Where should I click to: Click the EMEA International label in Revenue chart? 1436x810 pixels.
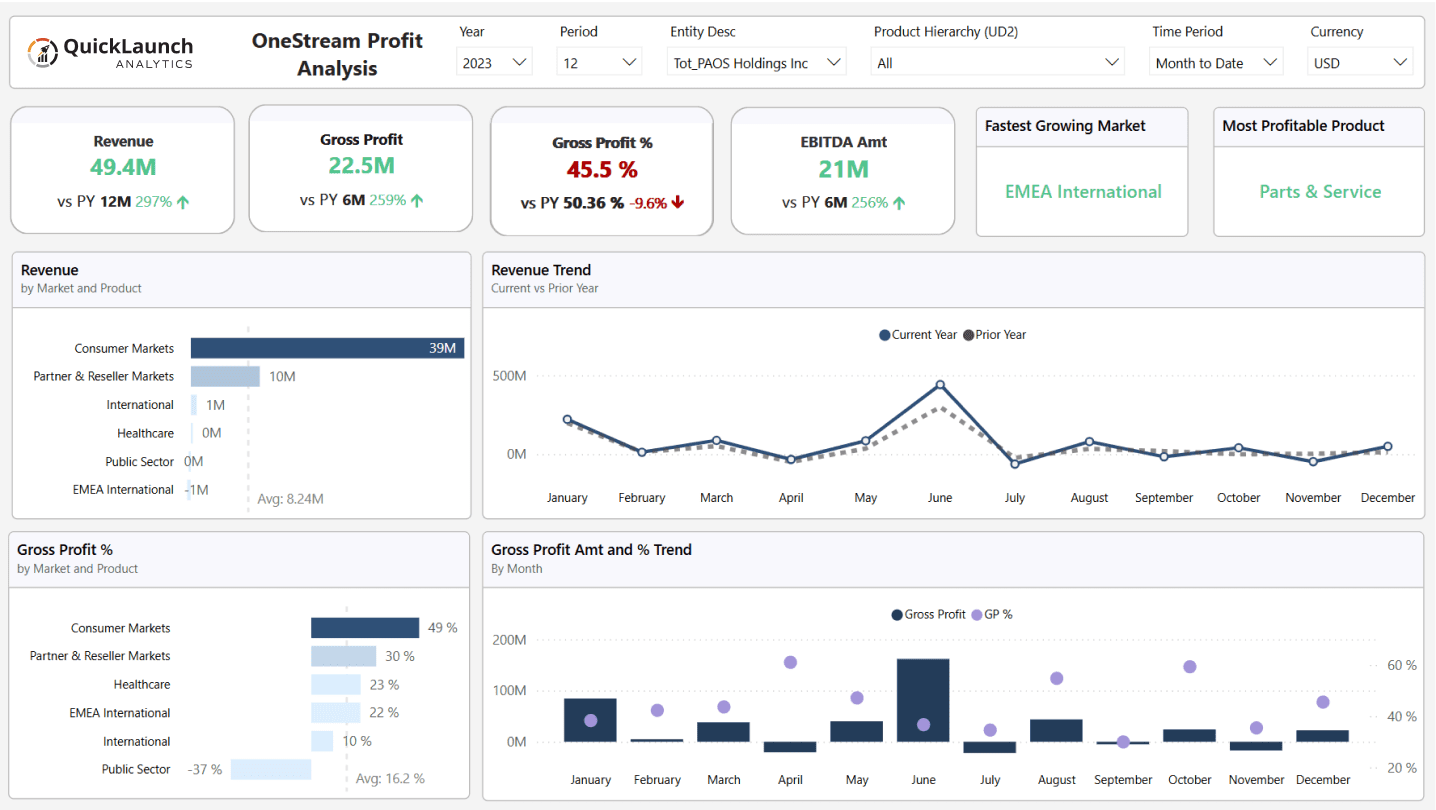[123, 490]
